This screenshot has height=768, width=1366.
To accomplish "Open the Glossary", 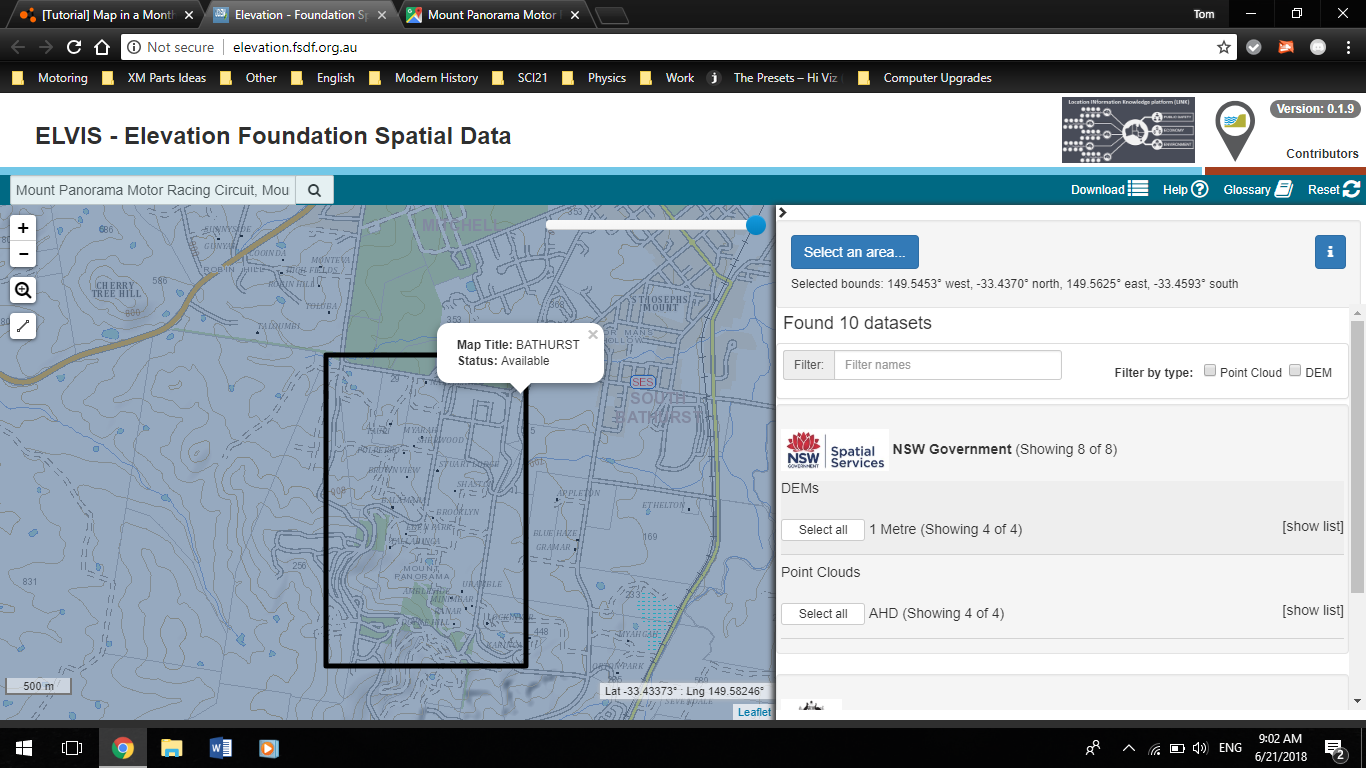I will (1258, 189).
